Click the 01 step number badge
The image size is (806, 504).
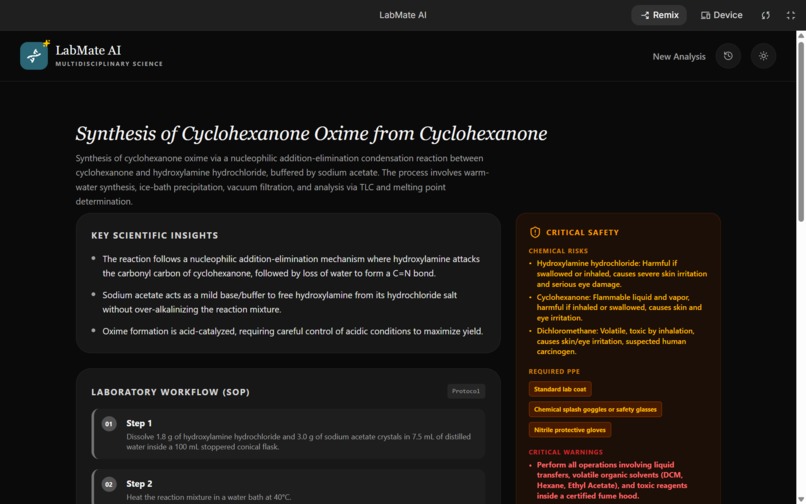point(108,424)
